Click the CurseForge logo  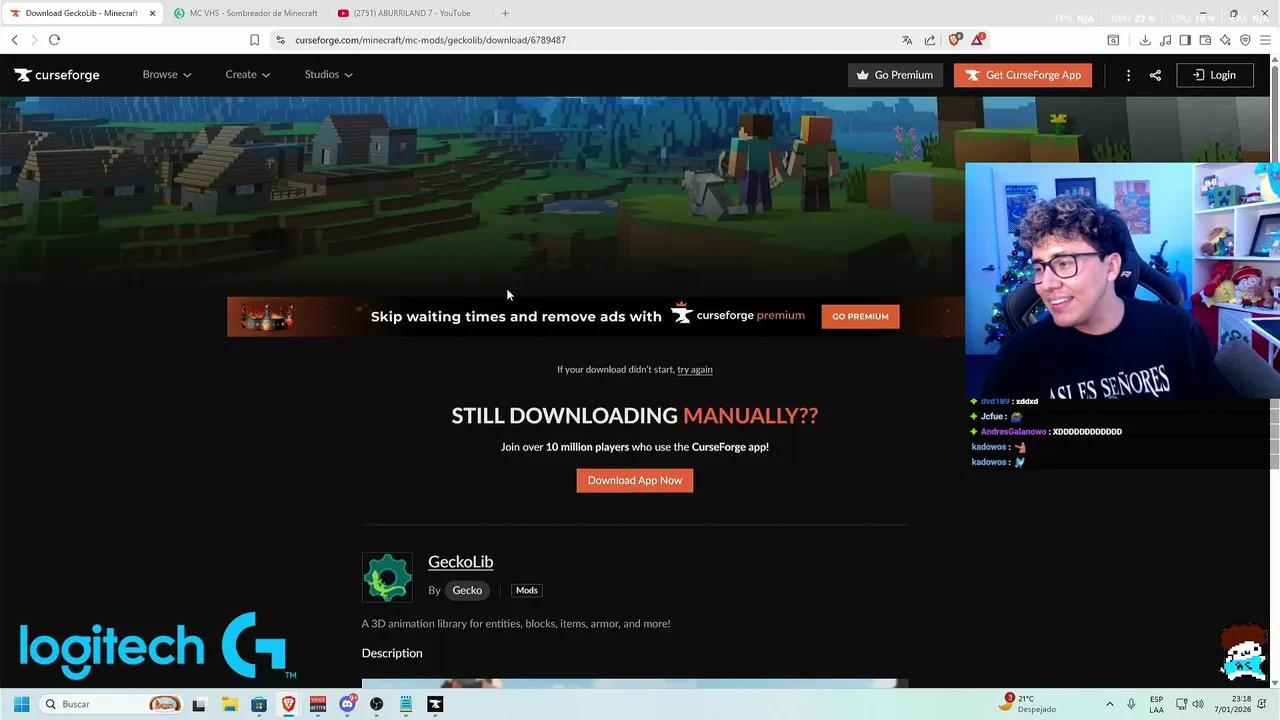(57, 75)
